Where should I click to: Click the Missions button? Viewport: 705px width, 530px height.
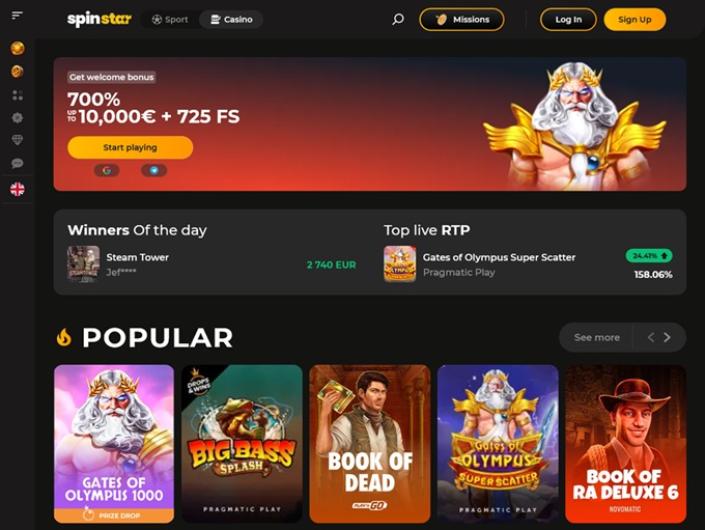point(462,20)
